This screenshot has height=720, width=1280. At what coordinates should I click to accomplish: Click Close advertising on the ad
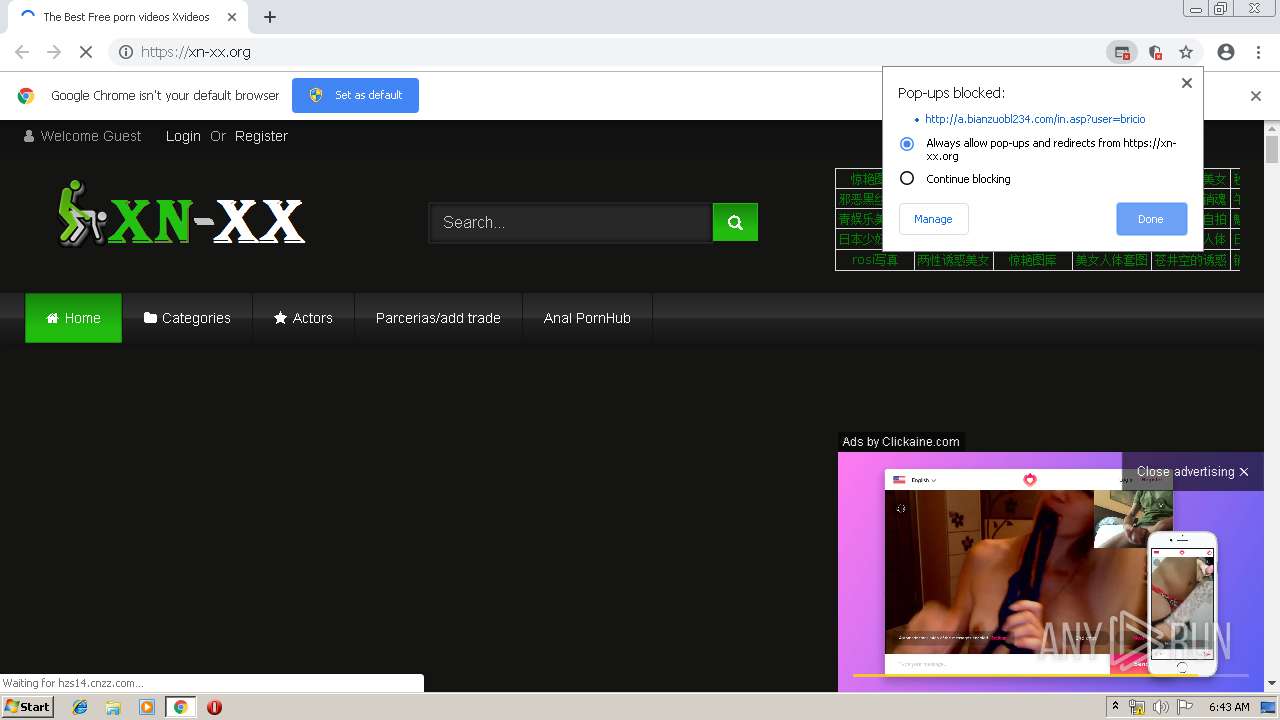(x=1192, y=471)
